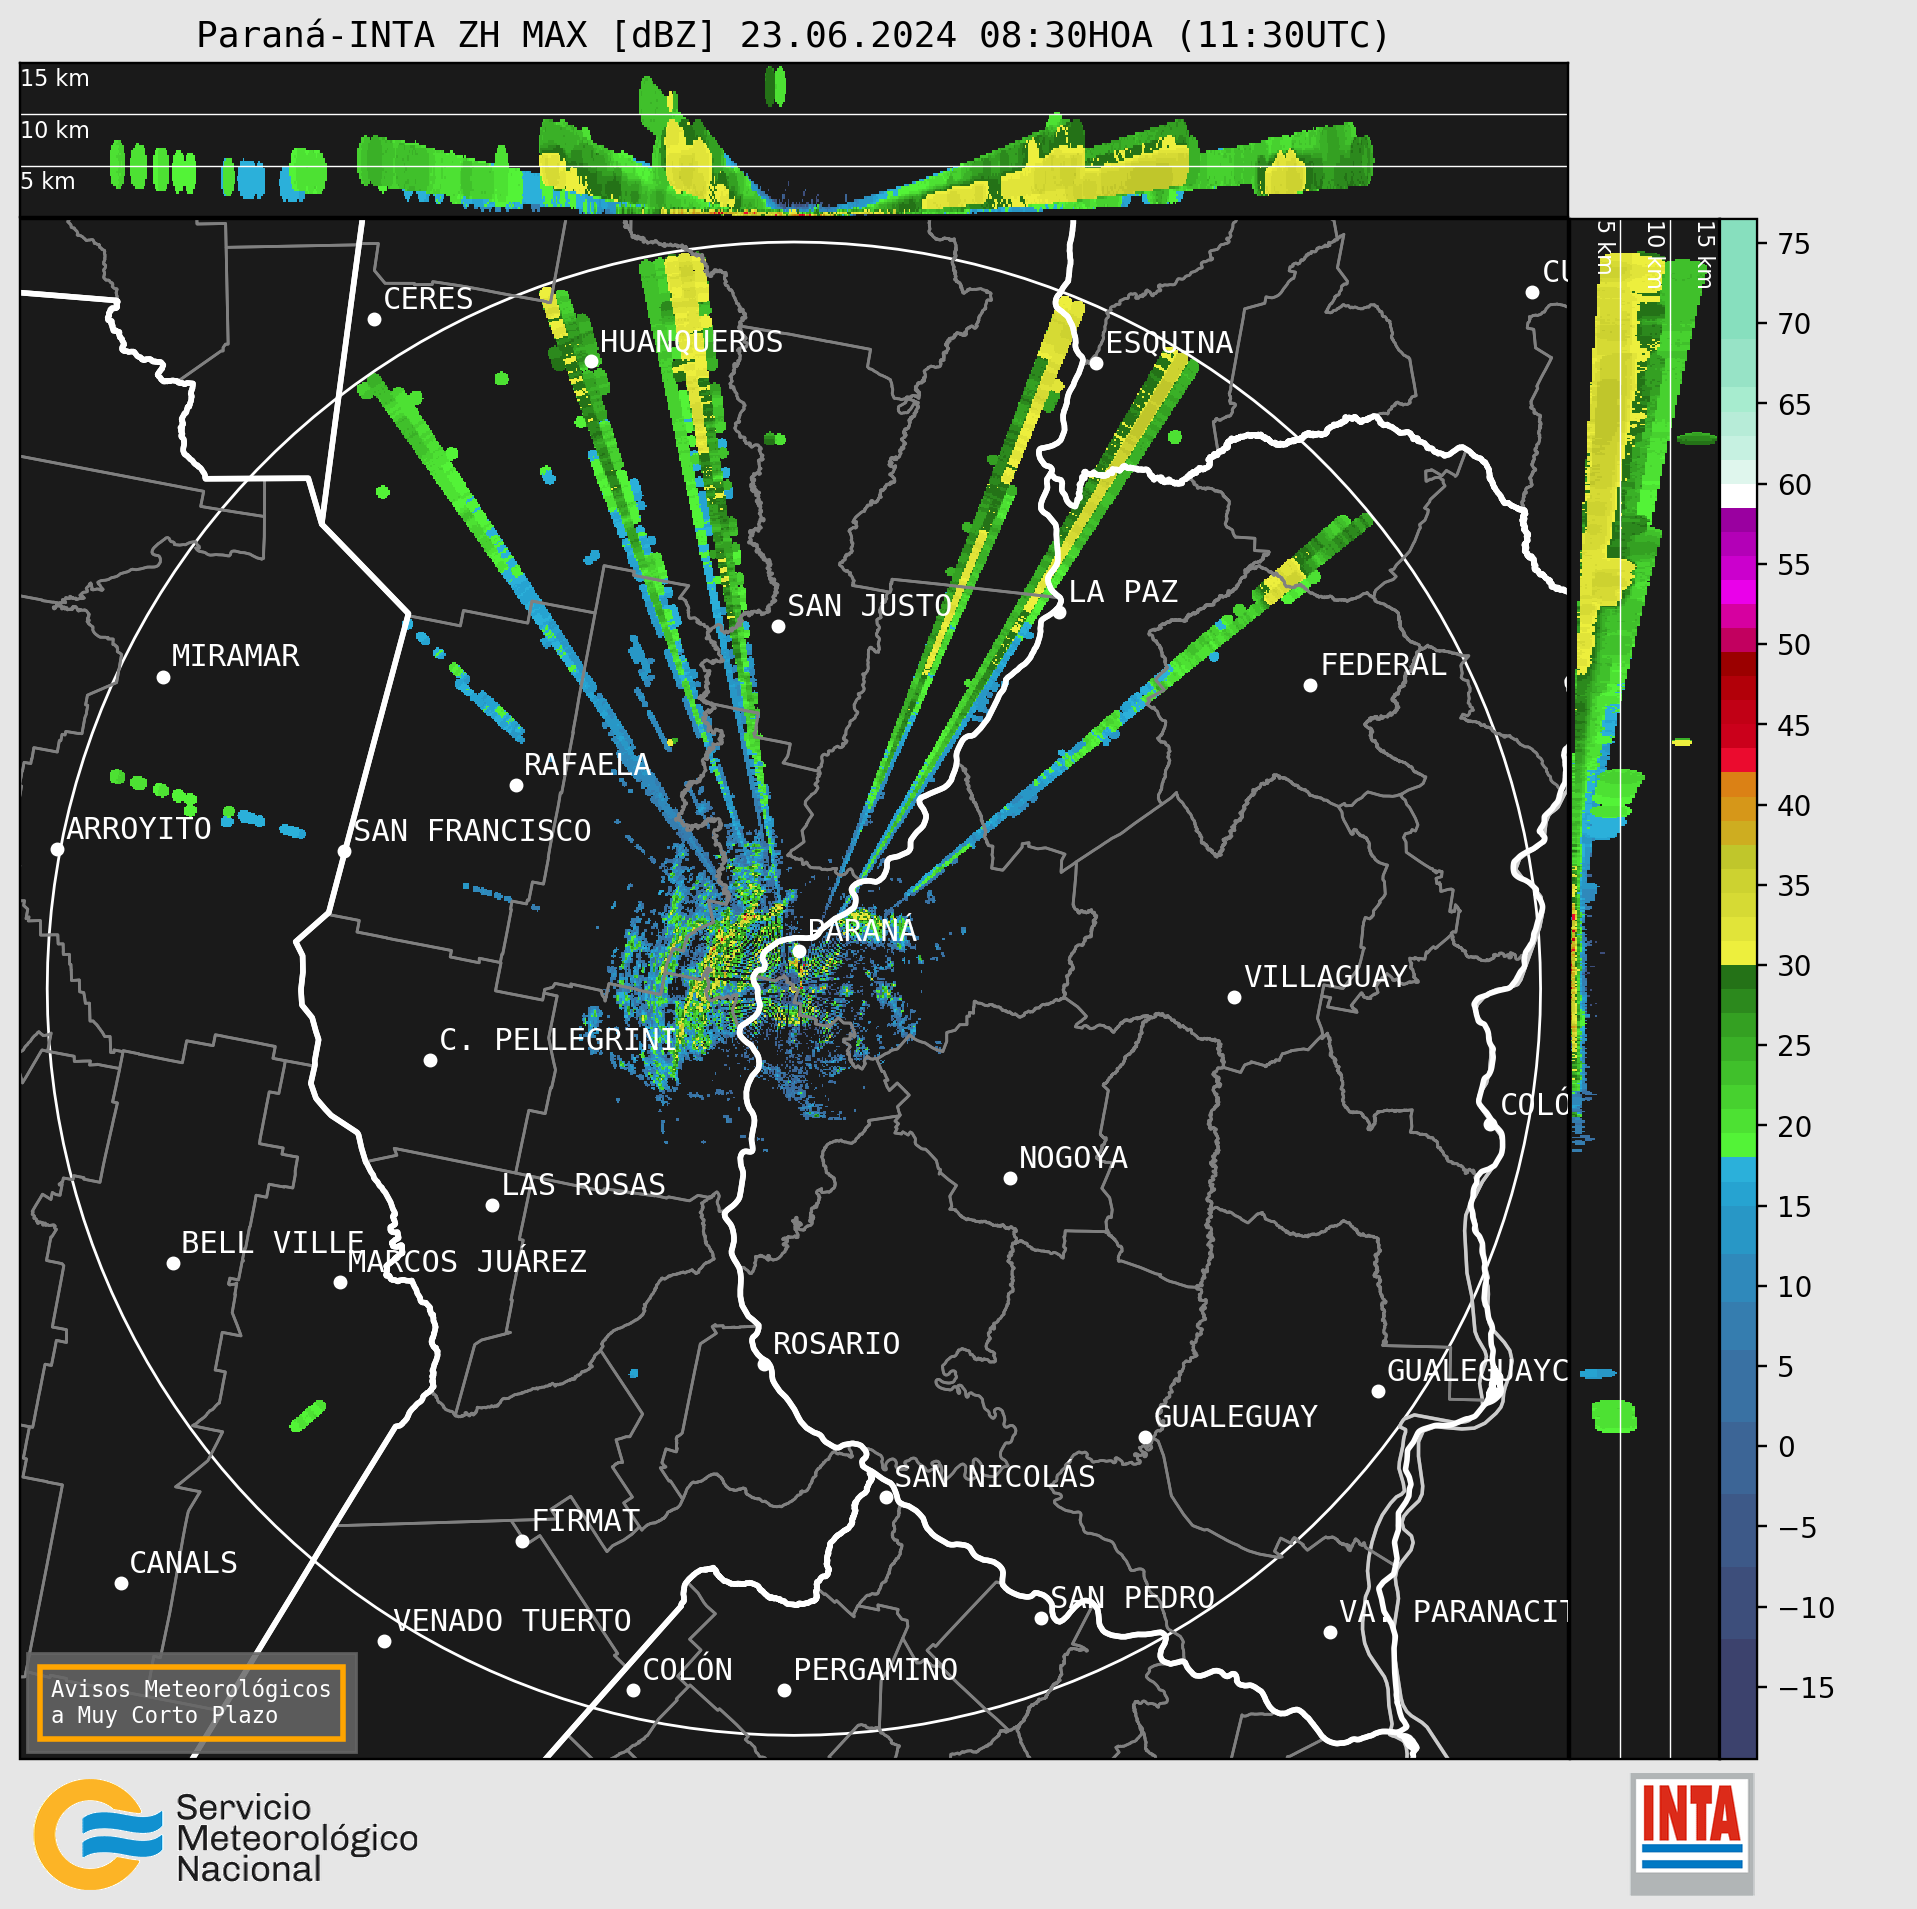Click the 15 dBZ light blue scale band
The image size is (1917, 1909).
point(1738,1194)
